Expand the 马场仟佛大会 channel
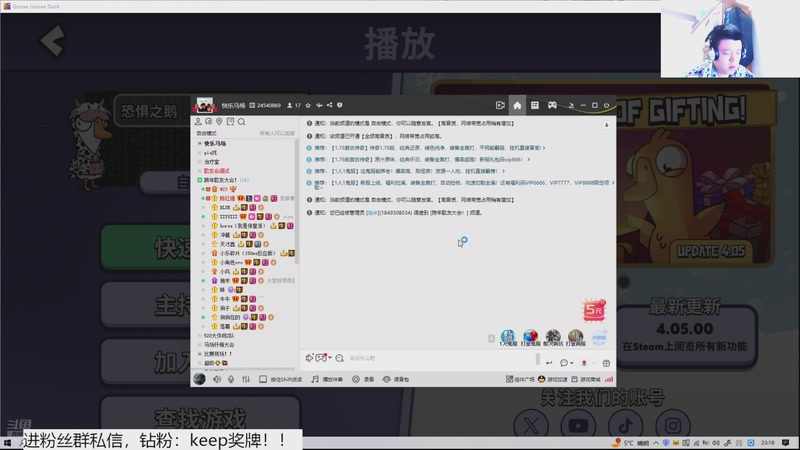The width and height of the screenshot is (800, 450). [x=199, y=345]
